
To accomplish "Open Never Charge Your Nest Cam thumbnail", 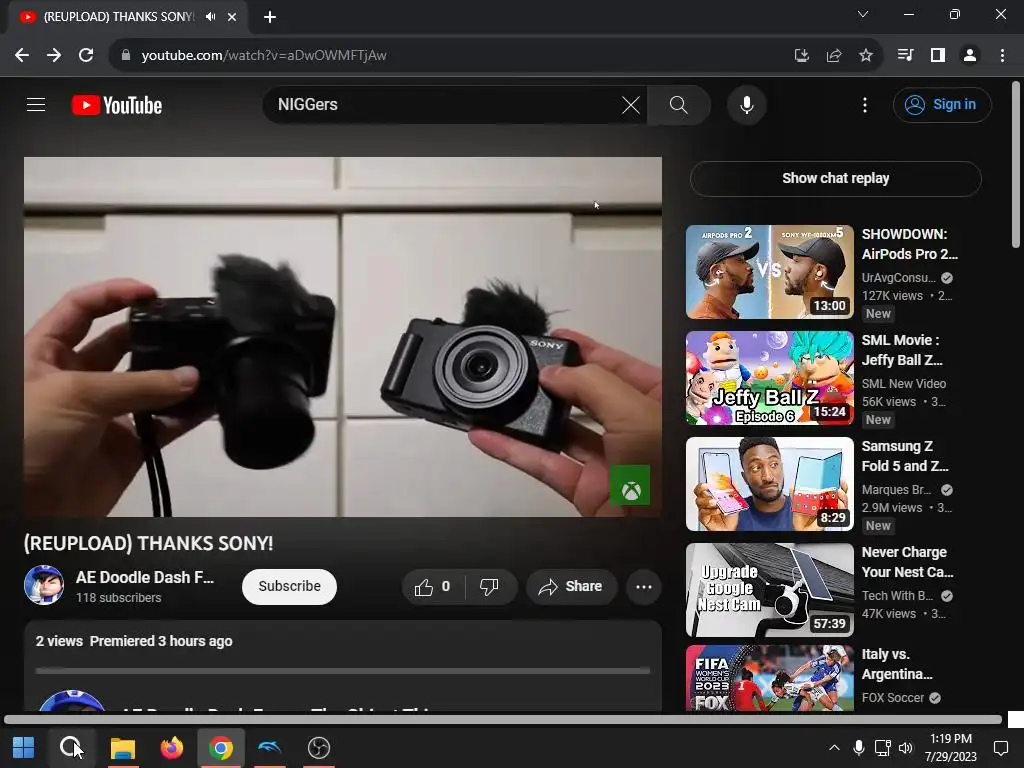I will (769, 590).
